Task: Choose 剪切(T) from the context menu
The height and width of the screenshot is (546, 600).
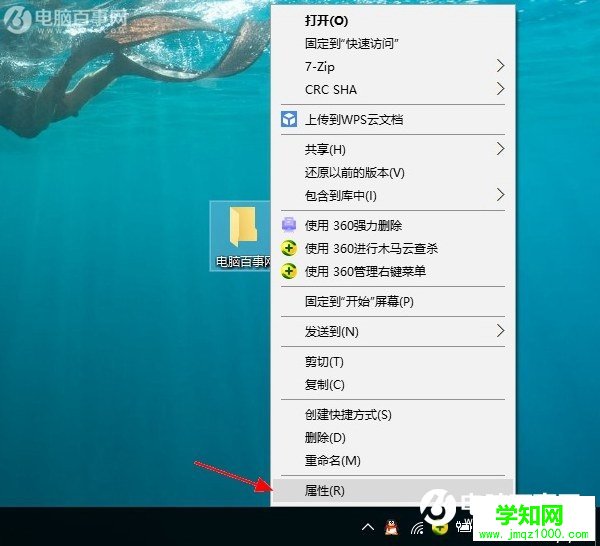Action: 393,362
